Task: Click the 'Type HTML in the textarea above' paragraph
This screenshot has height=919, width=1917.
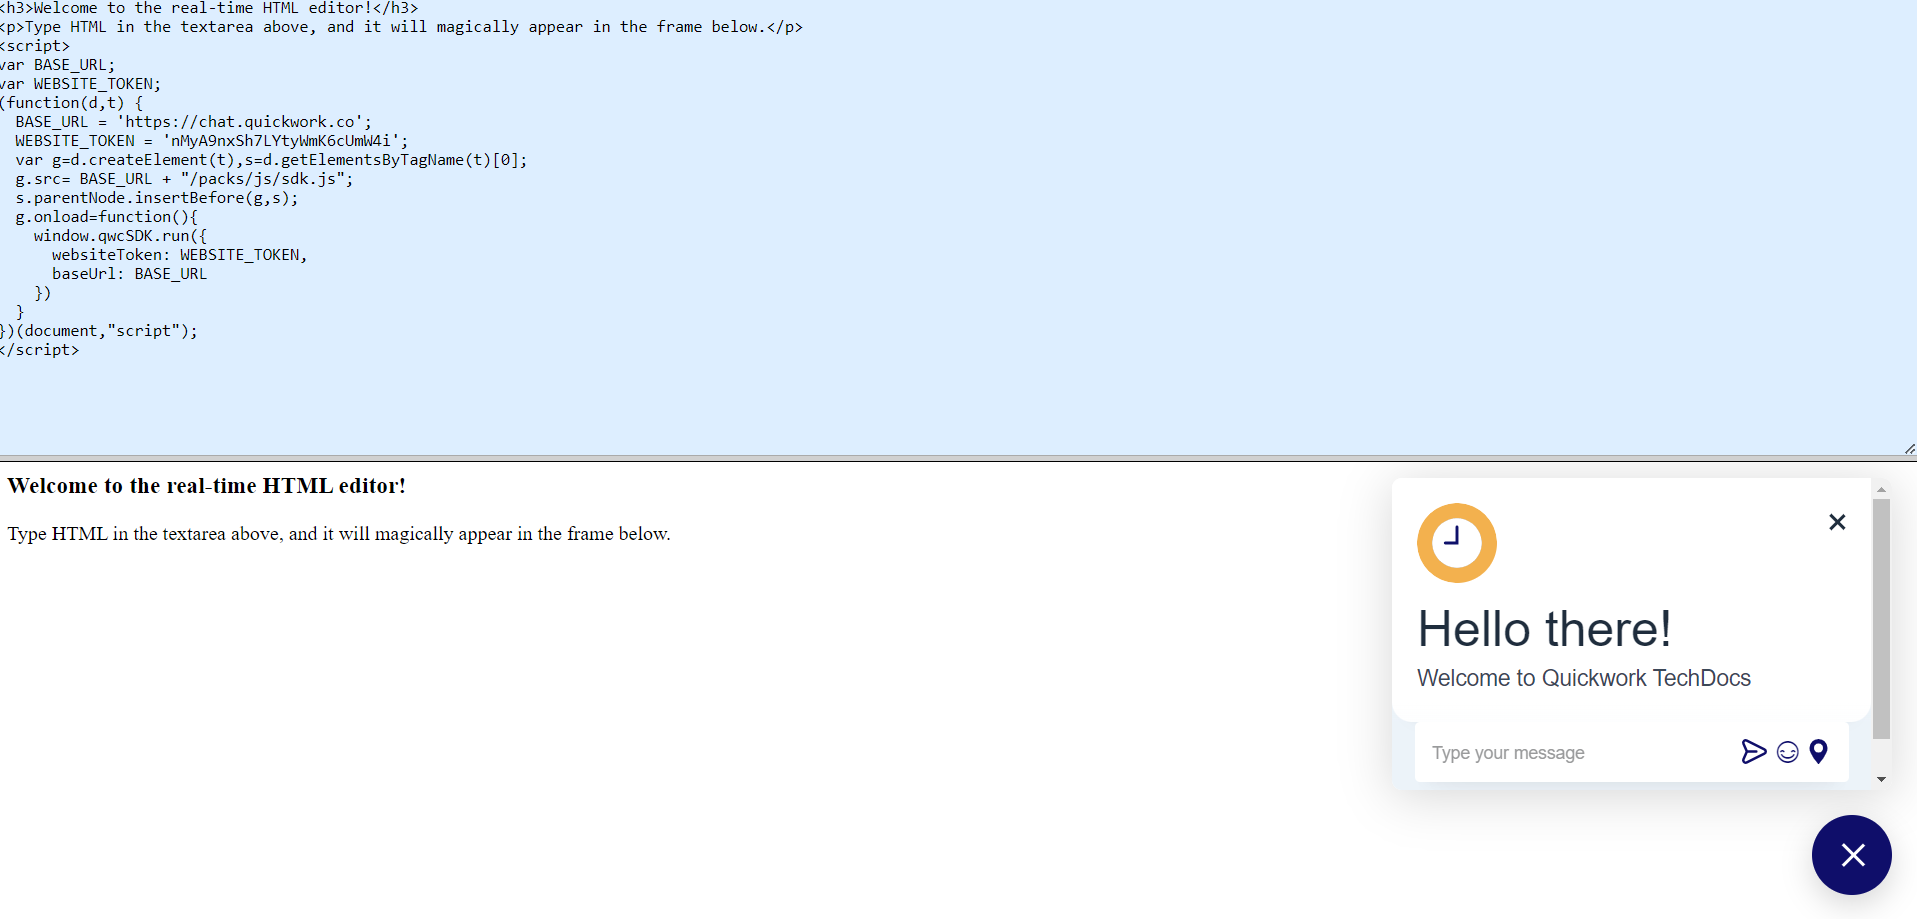Action: pos(339,534)
